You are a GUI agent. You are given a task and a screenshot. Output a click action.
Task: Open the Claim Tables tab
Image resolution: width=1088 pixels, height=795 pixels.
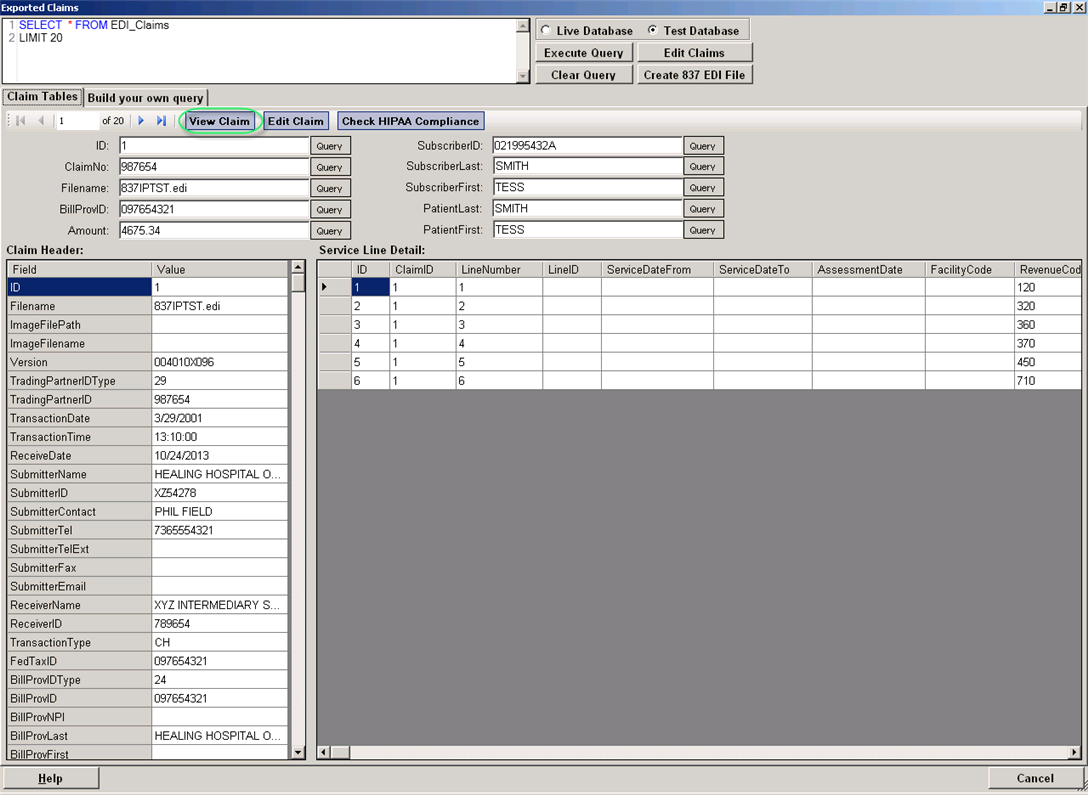42,97
